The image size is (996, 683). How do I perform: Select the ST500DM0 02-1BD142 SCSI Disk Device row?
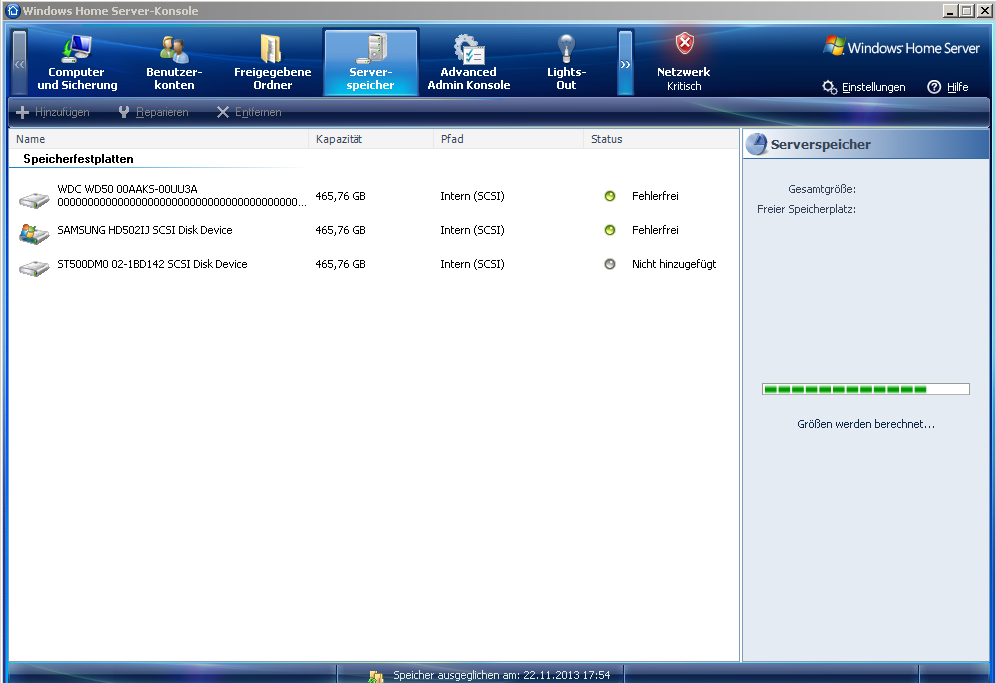[x=374, y=264]
